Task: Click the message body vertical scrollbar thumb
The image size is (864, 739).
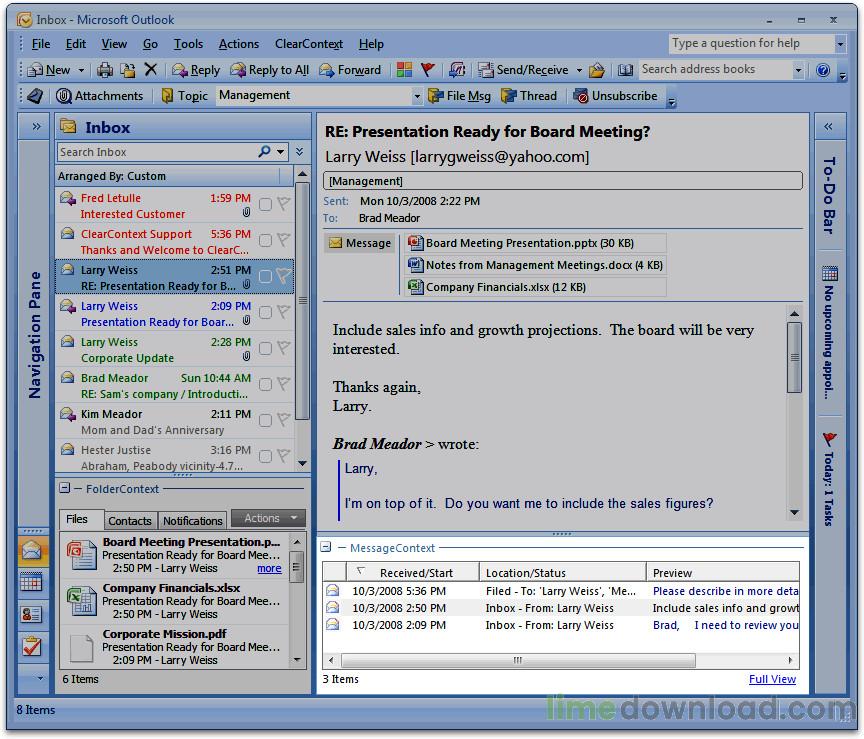Action: 794,357
